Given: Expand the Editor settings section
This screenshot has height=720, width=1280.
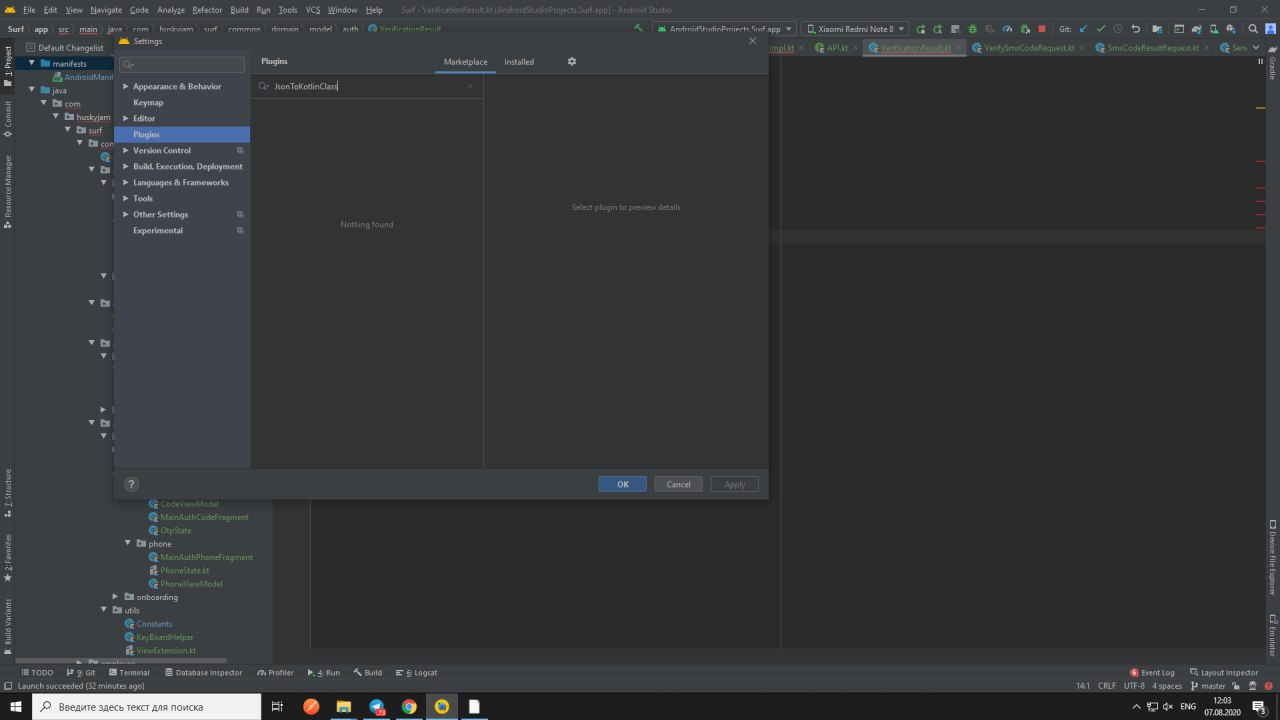Looking at the screenshot, I should click(x=126, y=119).
